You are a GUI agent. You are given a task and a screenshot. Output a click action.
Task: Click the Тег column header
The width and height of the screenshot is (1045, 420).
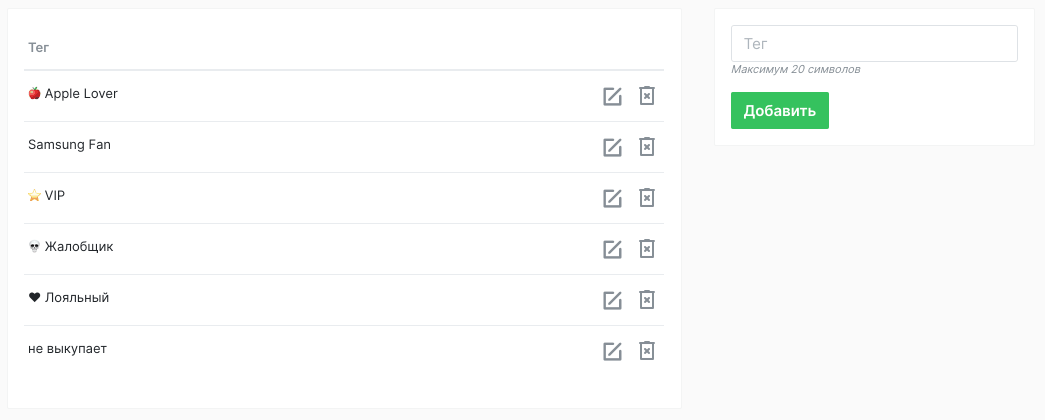(x=39, y=47)
